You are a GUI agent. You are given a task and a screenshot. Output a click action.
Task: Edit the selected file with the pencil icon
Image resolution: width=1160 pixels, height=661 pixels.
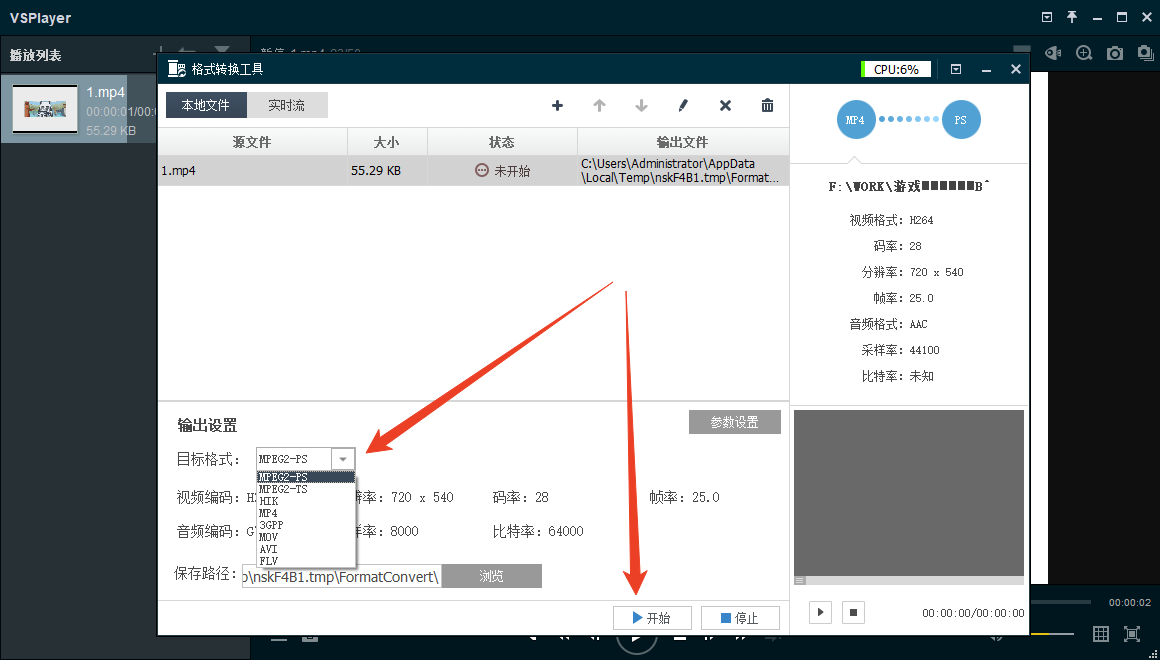(683, 106)
